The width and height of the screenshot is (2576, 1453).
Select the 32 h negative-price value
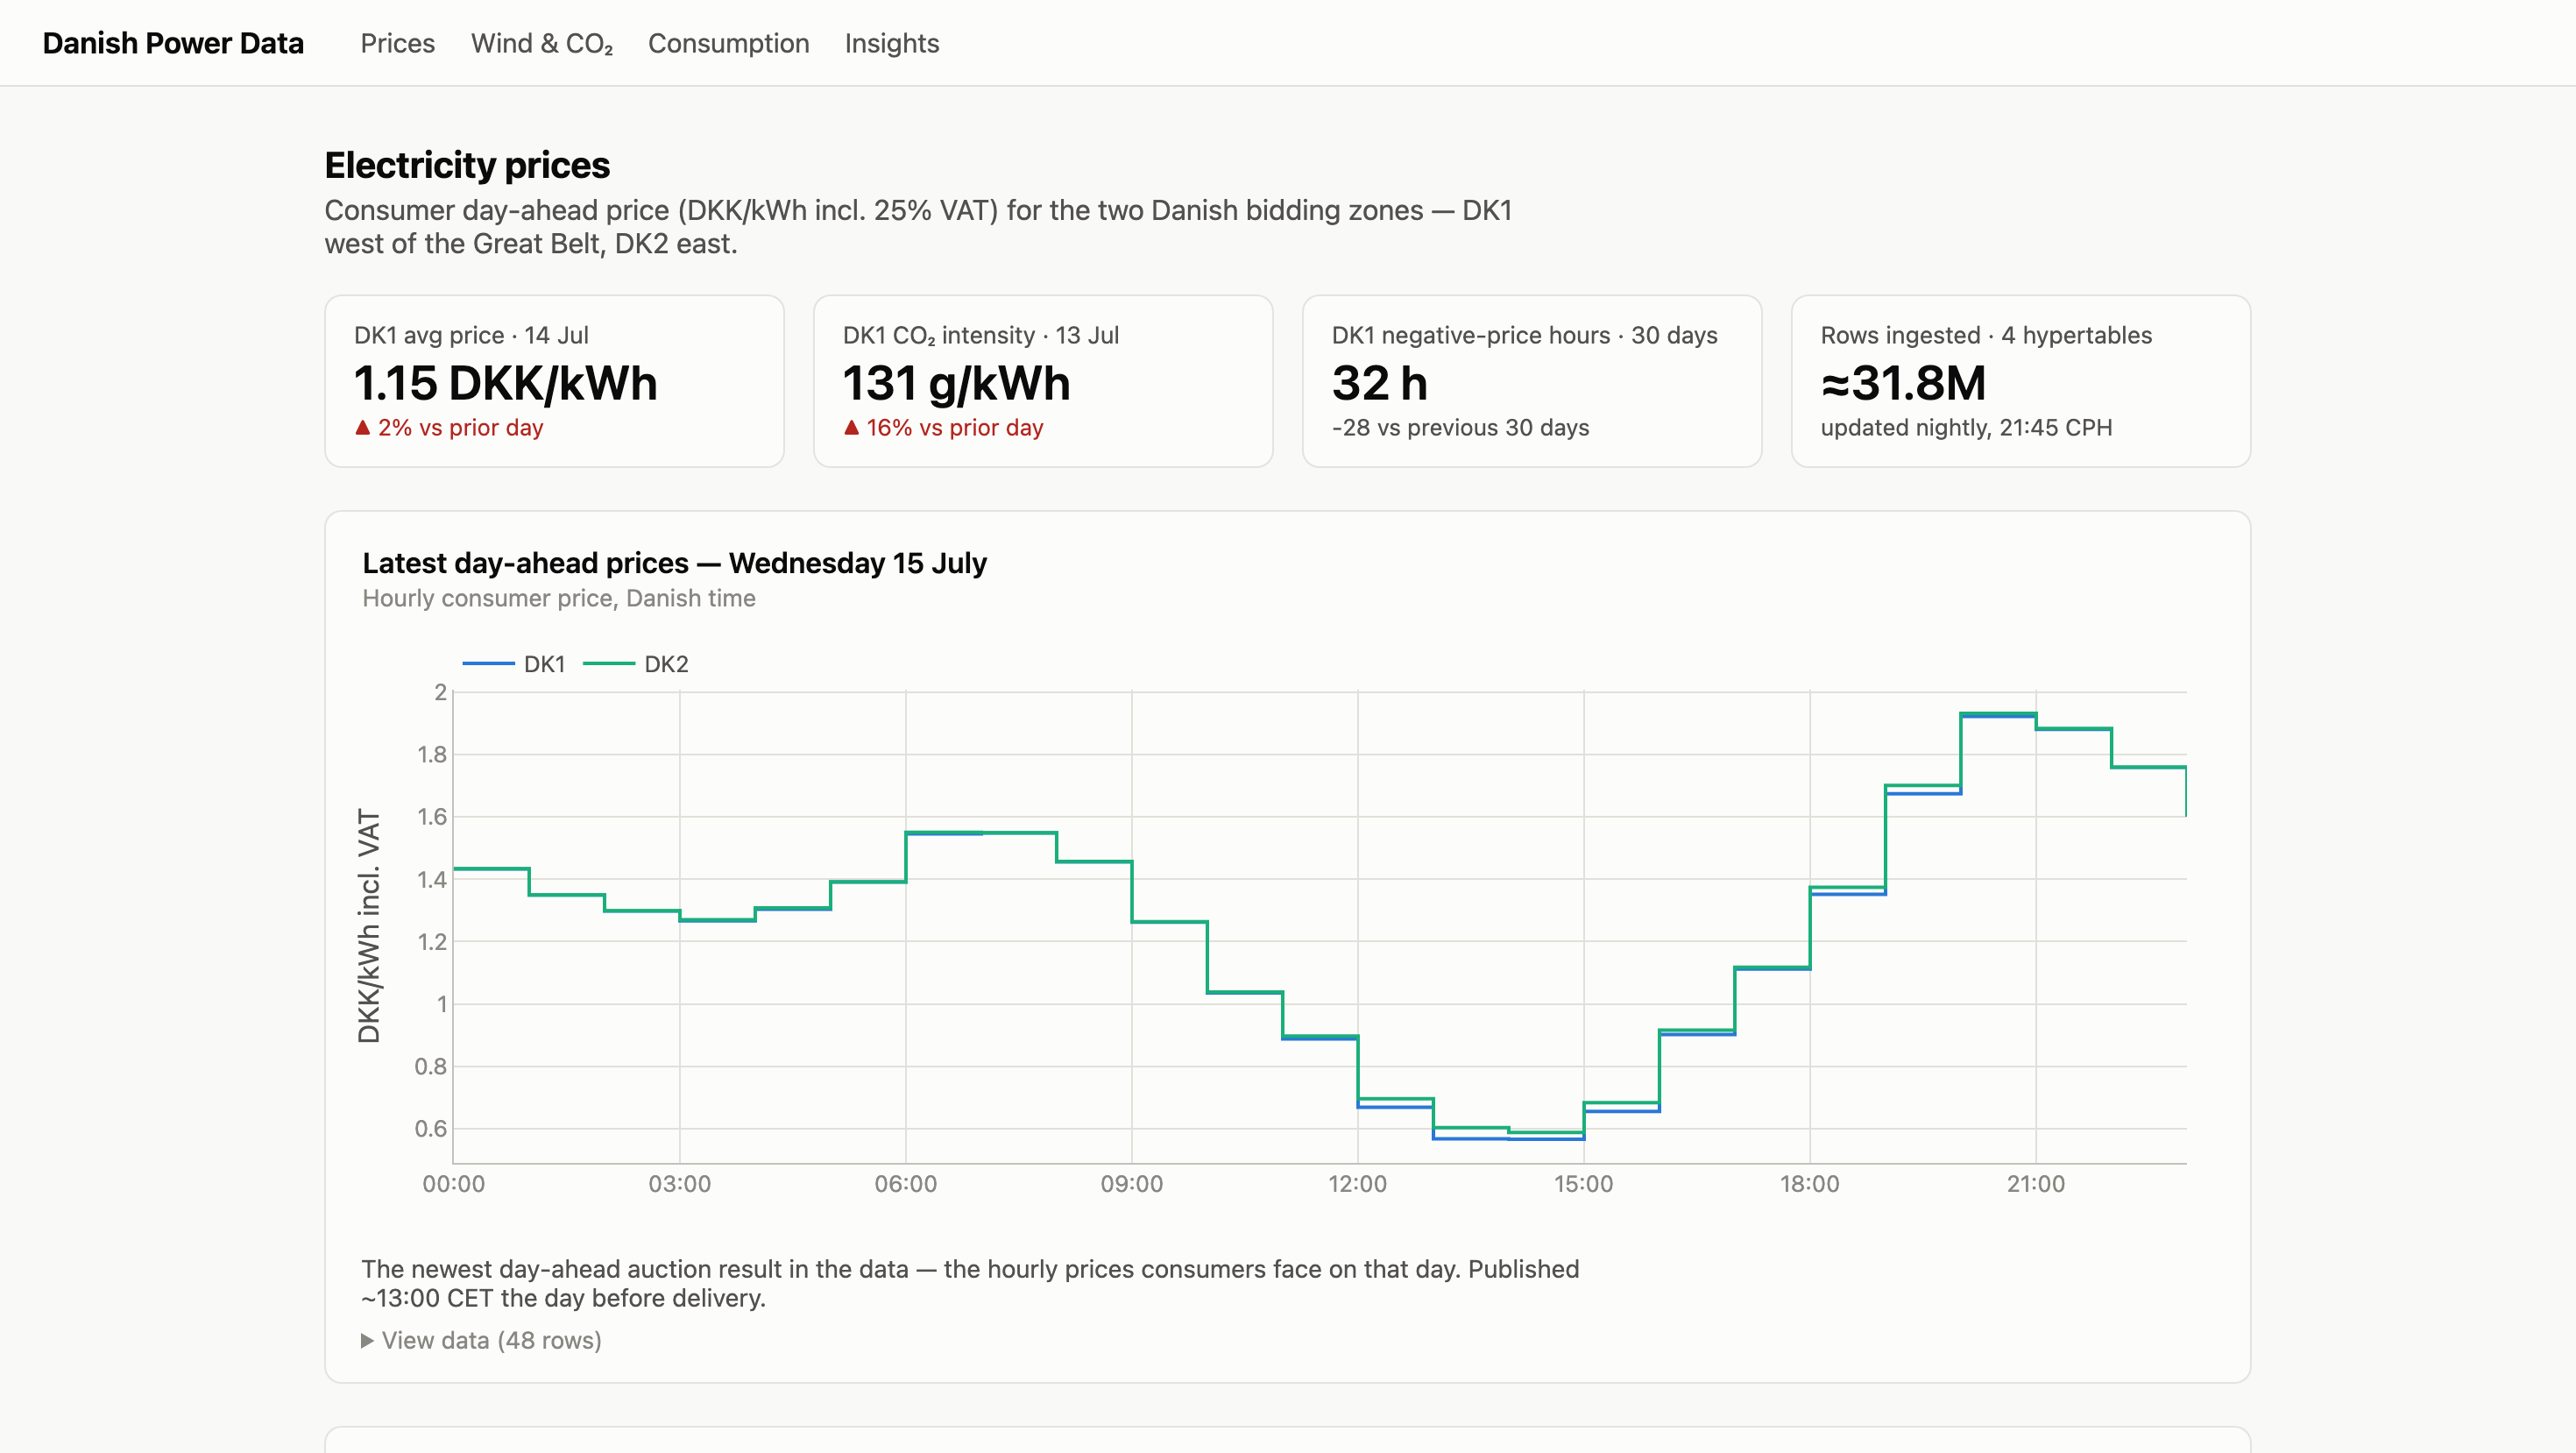1379,383
